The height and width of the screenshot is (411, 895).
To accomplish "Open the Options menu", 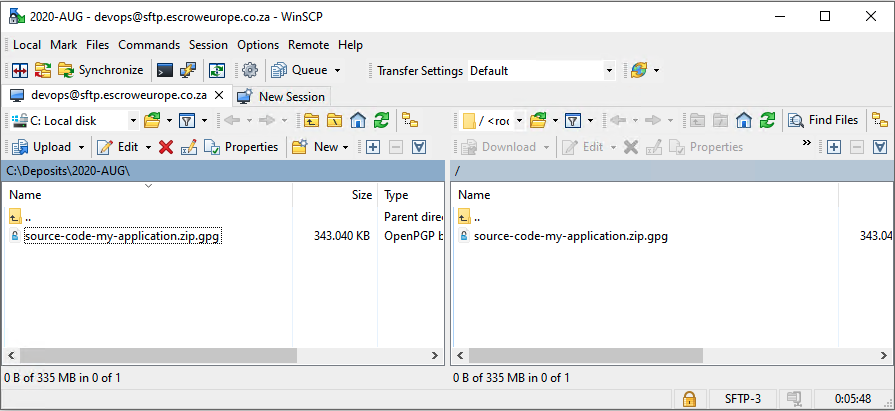I will [258, 45].
